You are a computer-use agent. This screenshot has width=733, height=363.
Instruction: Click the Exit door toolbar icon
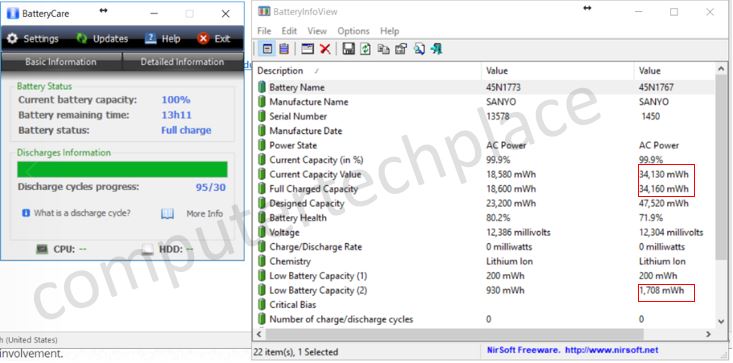click(437, 49)
